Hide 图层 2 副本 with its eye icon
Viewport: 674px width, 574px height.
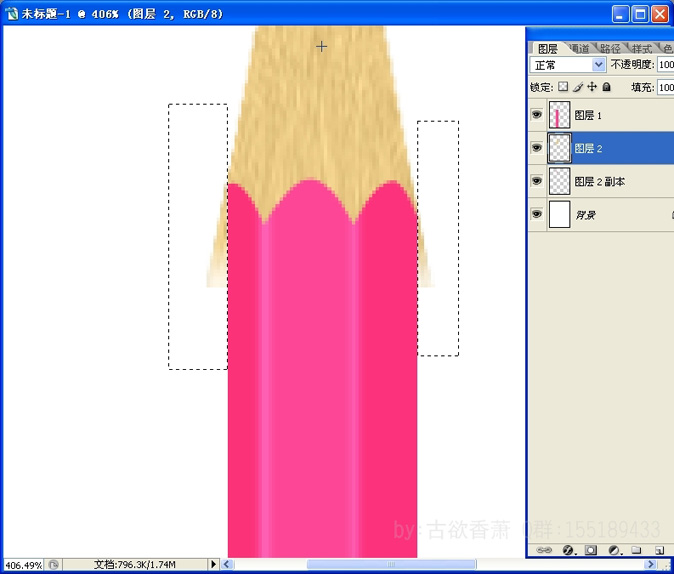(536, 181)
